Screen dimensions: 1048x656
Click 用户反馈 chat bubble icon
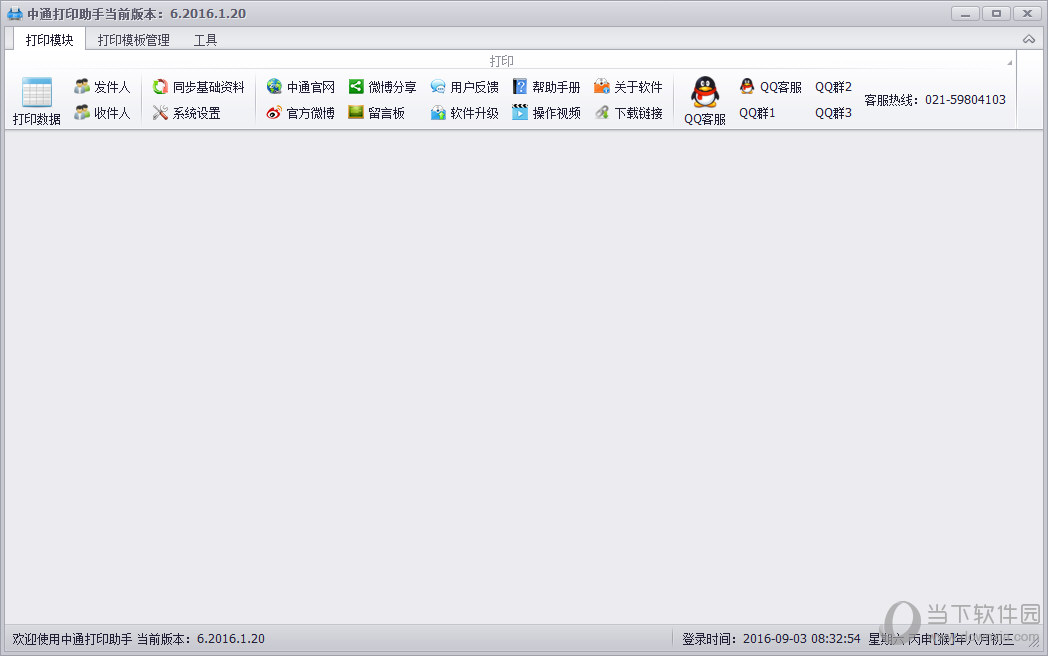point(438,86)
